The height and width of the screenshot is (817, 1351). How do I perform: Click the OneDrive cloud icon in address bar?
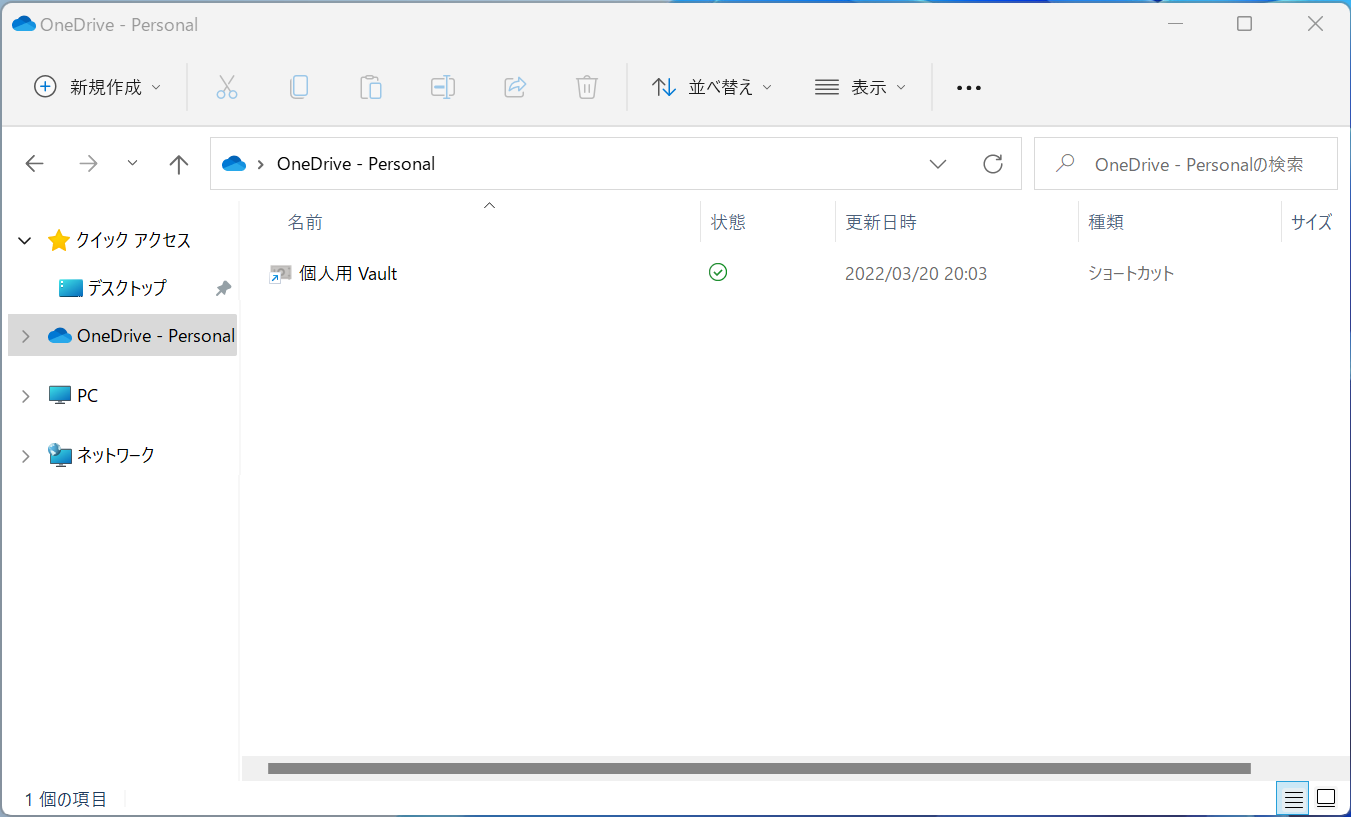234,164
